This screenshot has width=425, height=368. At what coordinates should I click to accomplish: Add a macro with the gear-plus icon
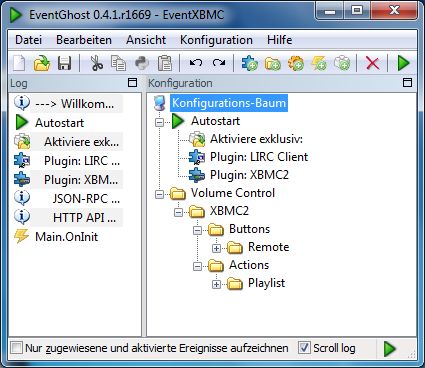(296, 63)
